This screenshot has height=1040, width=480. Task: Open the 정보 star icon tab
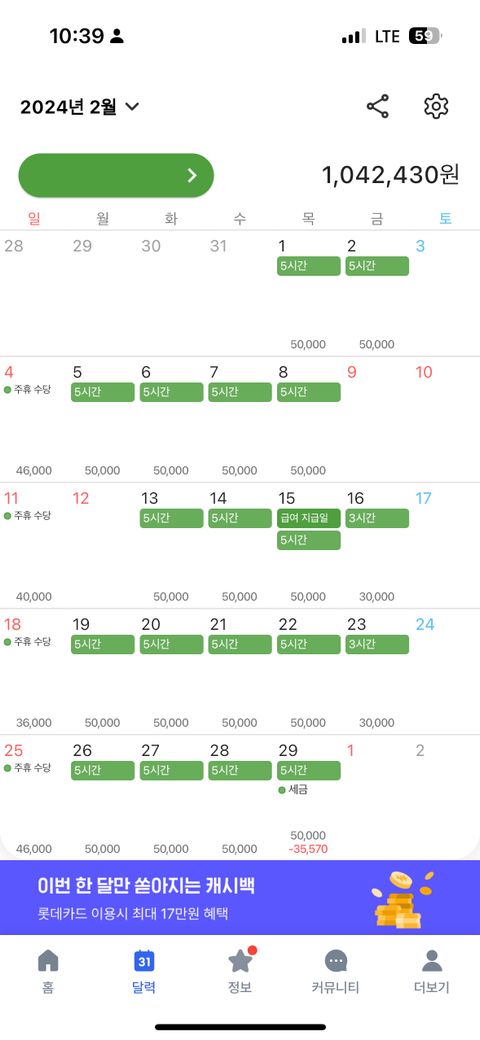[x=240, y=960]
